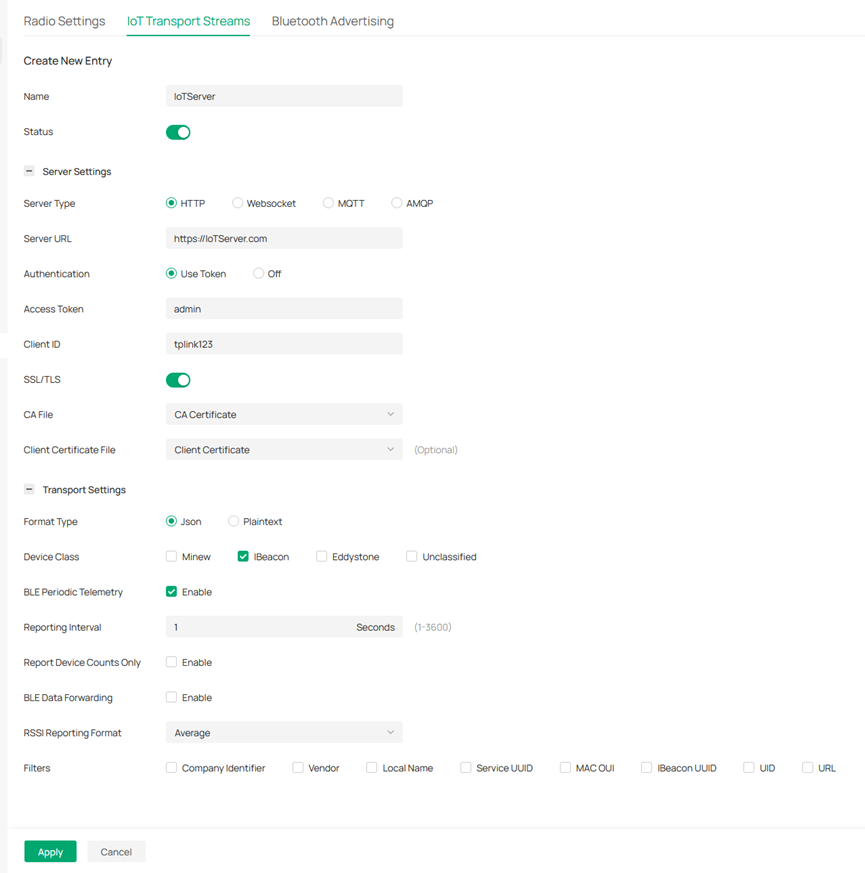Open the Client Certificate File dropdown
The image size is (865, 873).
click(284, 449)
